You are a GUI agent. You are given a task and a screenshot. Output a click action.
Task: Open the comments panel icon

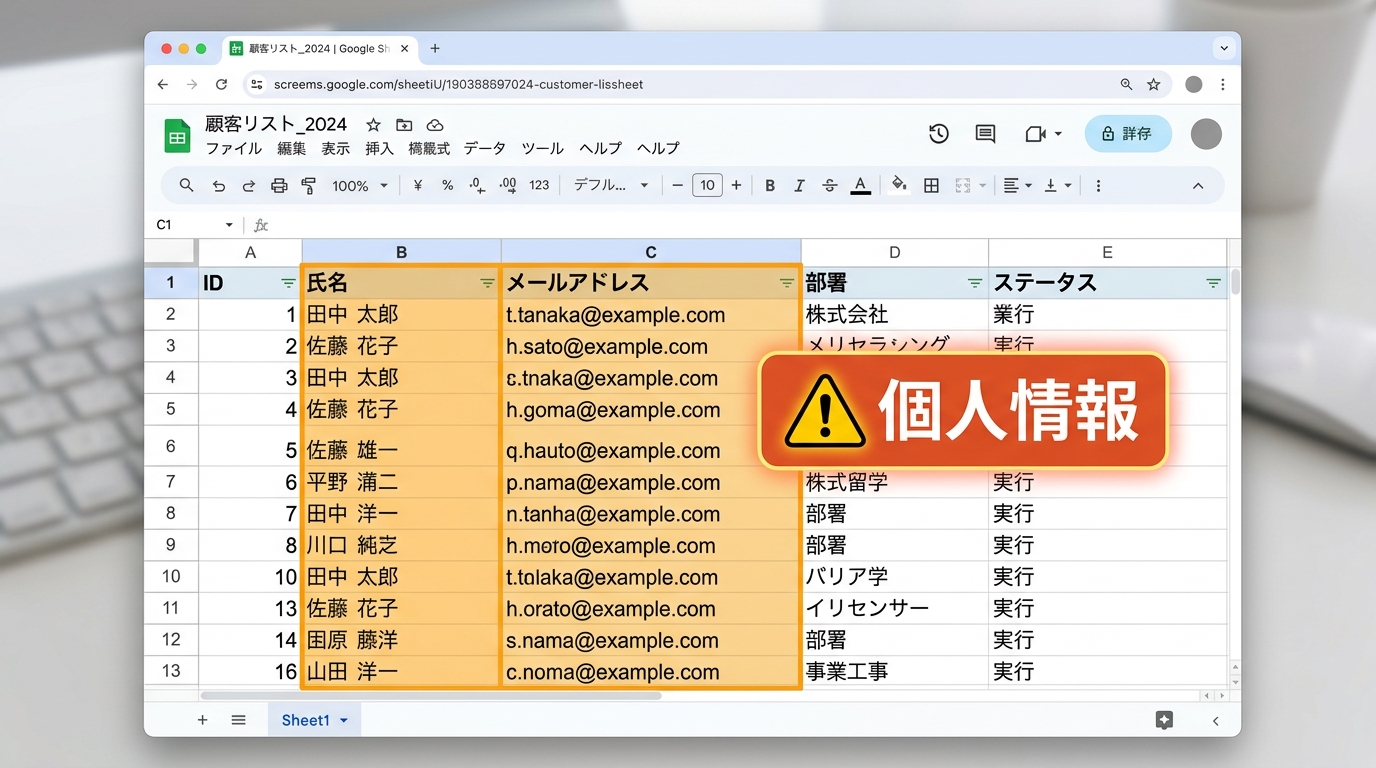(985, 134)
